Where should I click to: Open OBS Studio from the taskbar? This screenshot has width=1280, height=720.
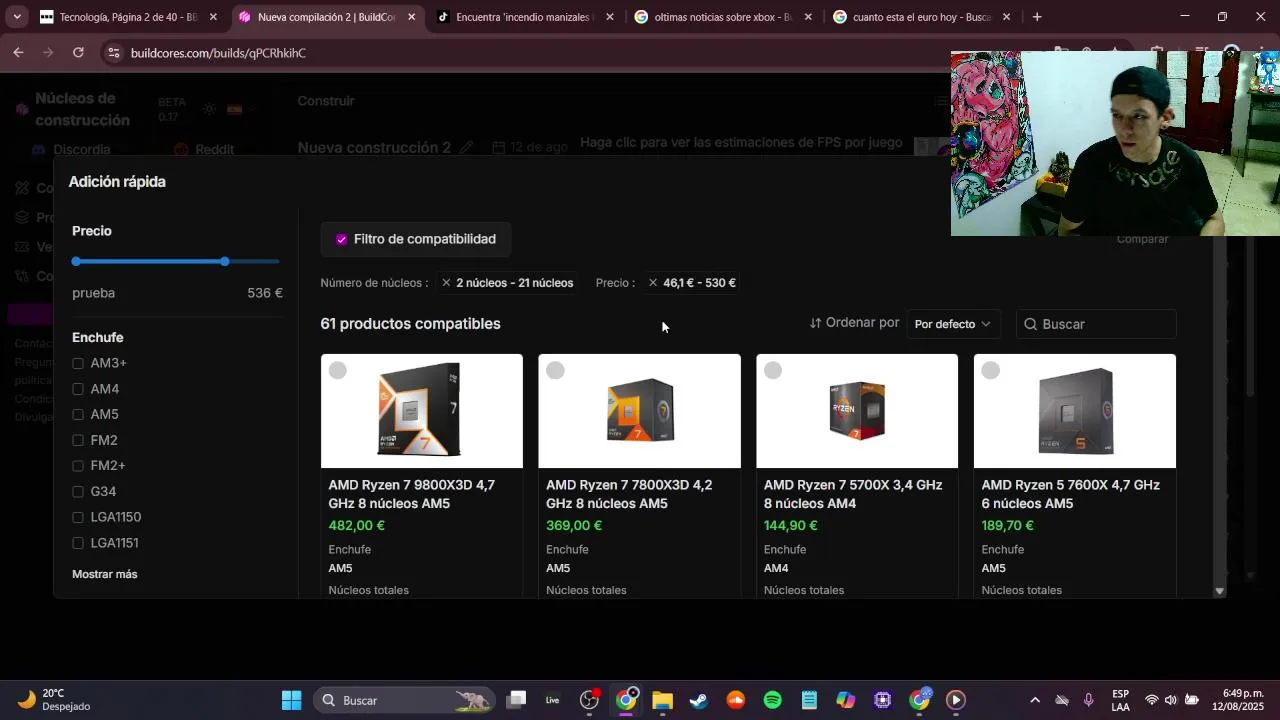589,700
